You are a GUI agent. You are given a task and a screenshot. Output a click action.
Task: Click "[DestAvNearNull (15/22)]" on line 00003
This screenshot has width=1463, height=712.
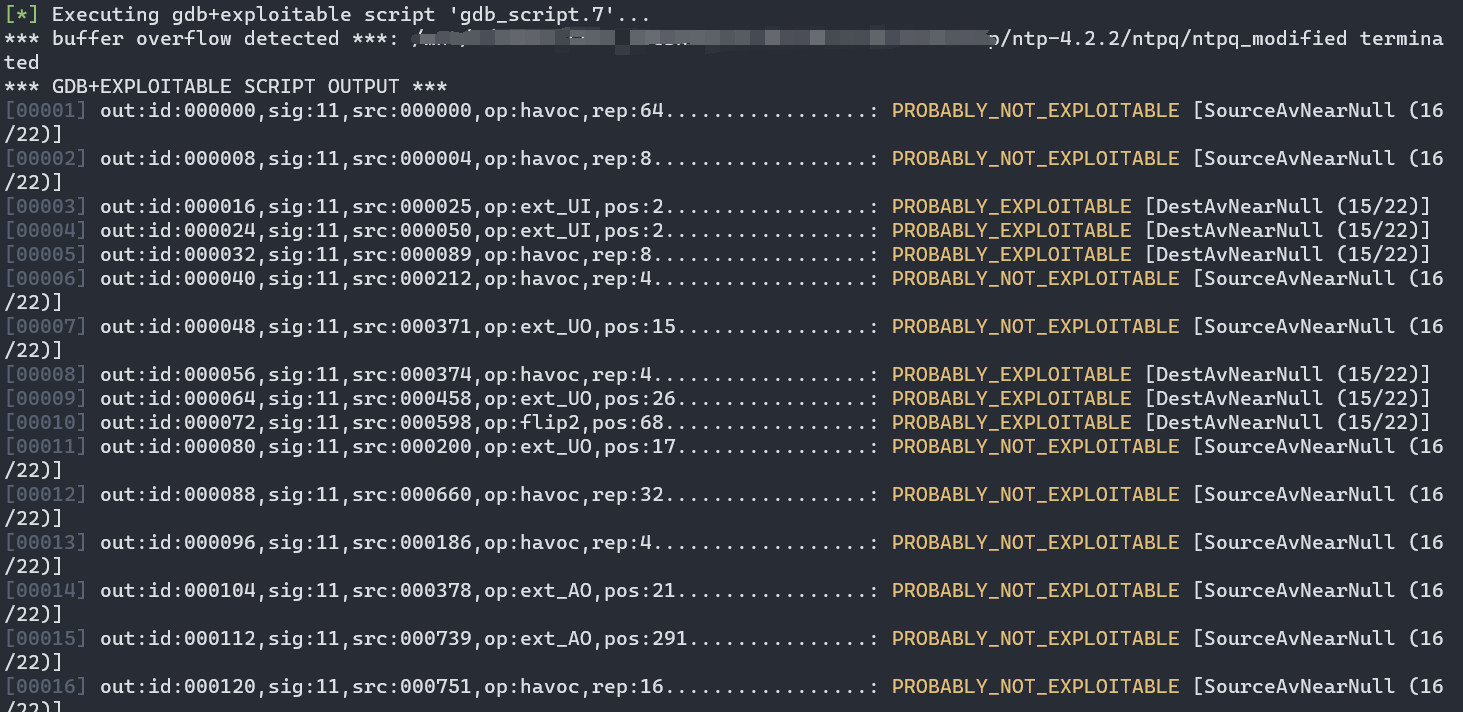point(1288,207)
